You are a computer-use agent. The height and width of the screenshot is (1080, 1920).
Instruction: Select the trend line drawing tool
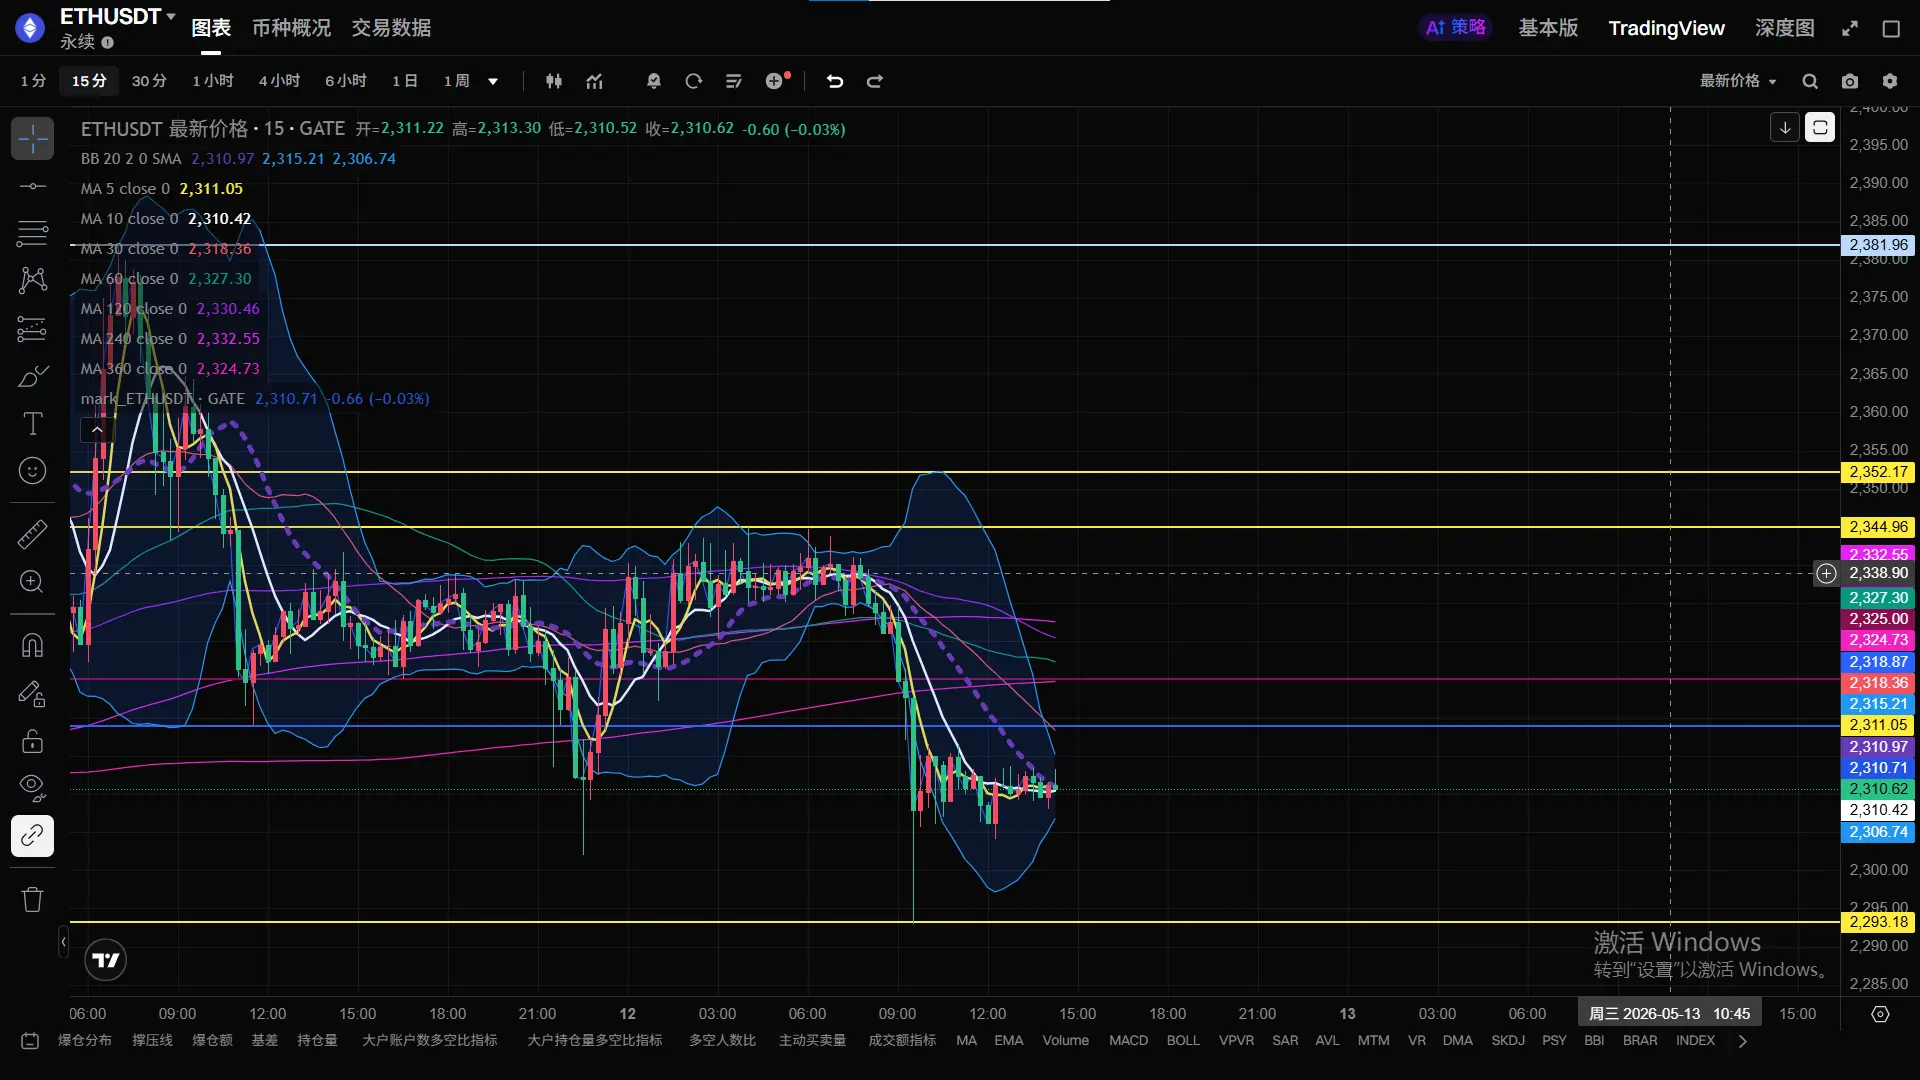click(x=32, y=186)
